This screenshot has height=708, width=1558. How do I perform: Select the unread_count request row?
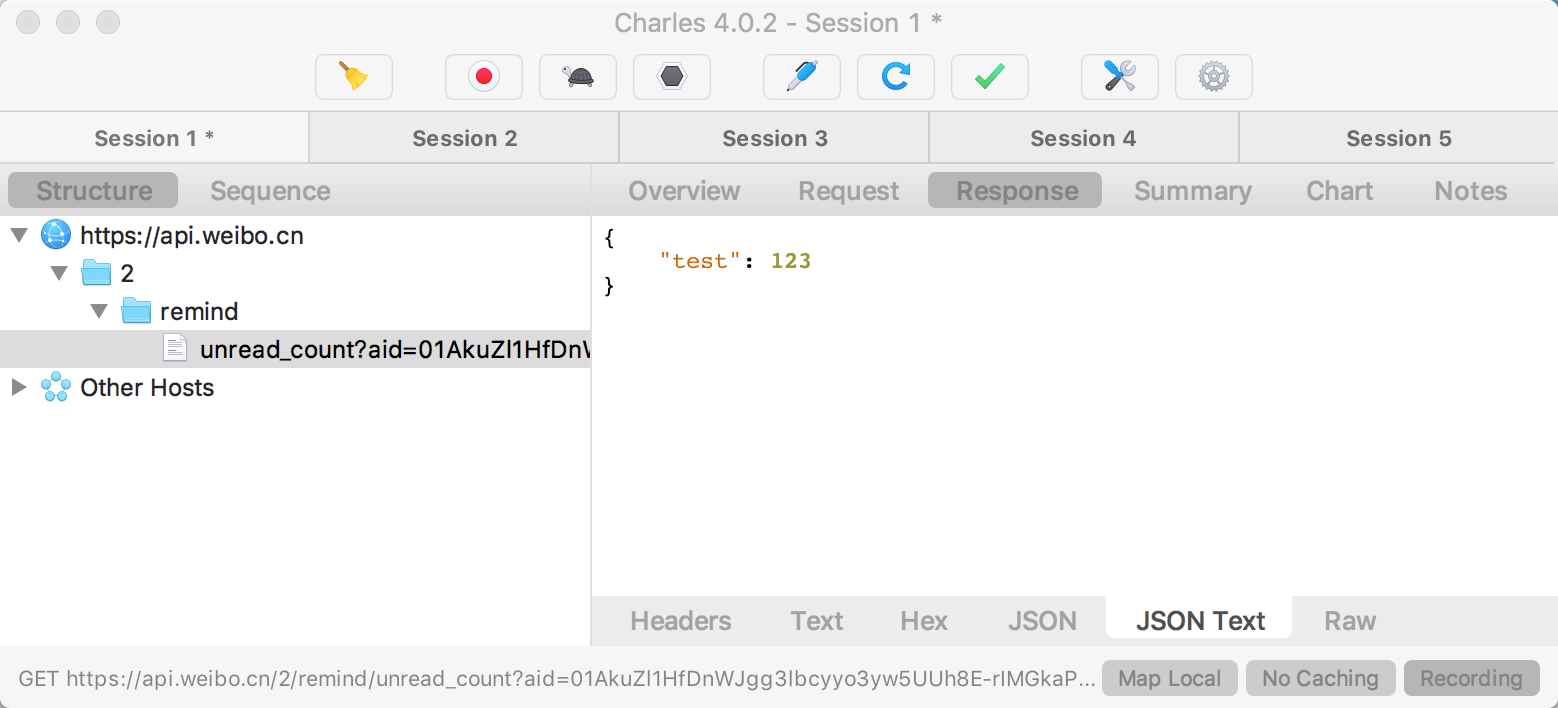click(x=295, y=349)
